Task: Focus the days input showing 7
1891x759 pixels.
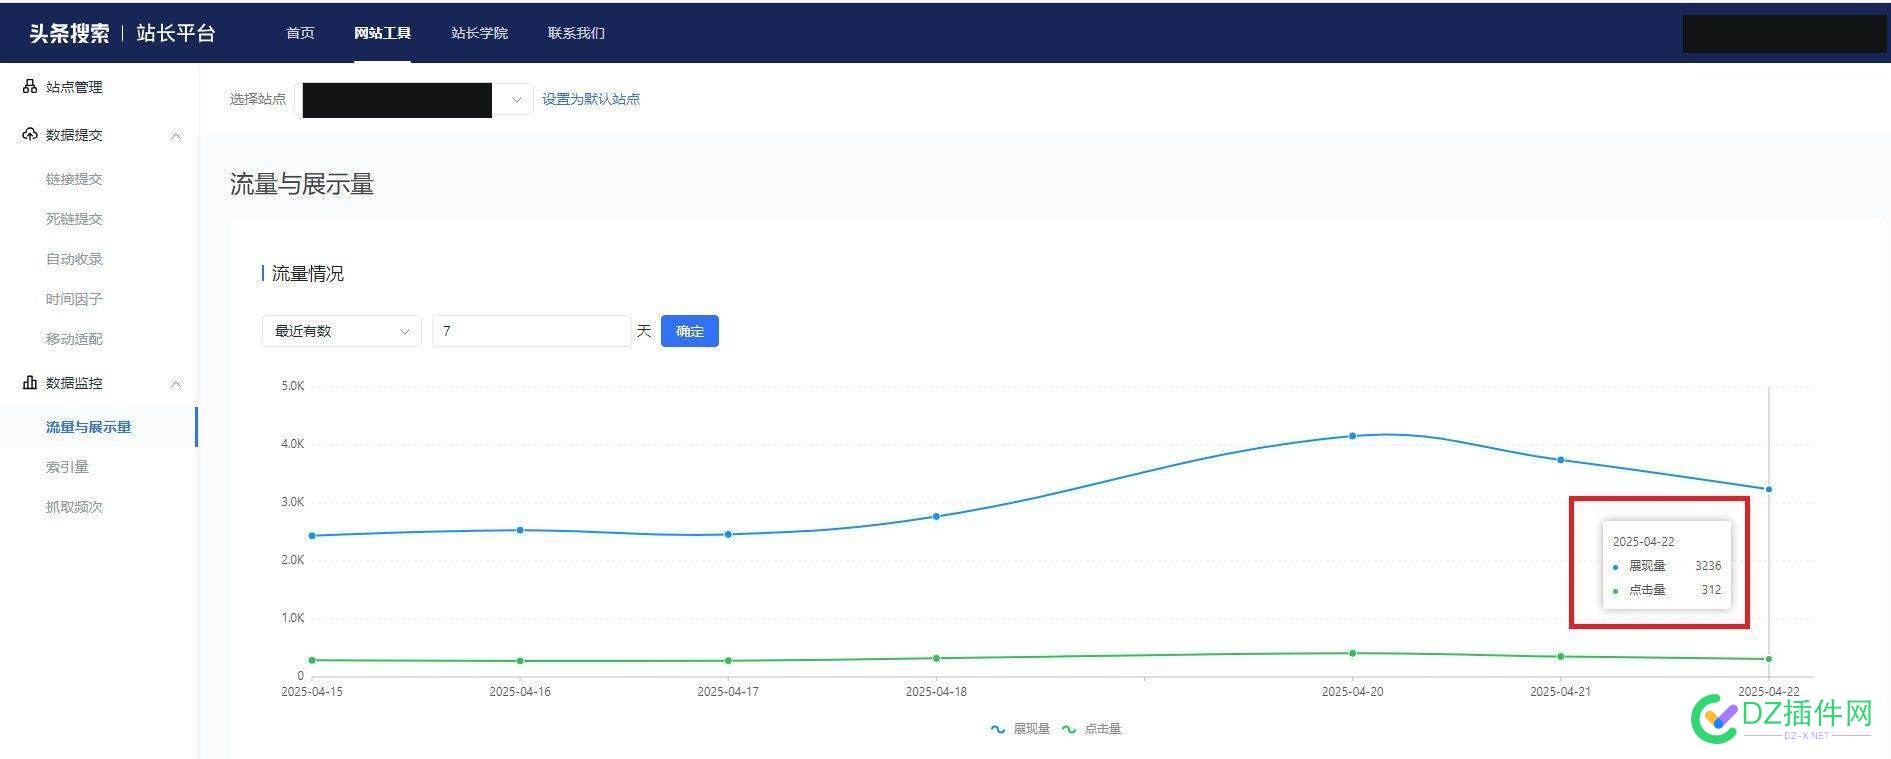Action: click(530, 331)
